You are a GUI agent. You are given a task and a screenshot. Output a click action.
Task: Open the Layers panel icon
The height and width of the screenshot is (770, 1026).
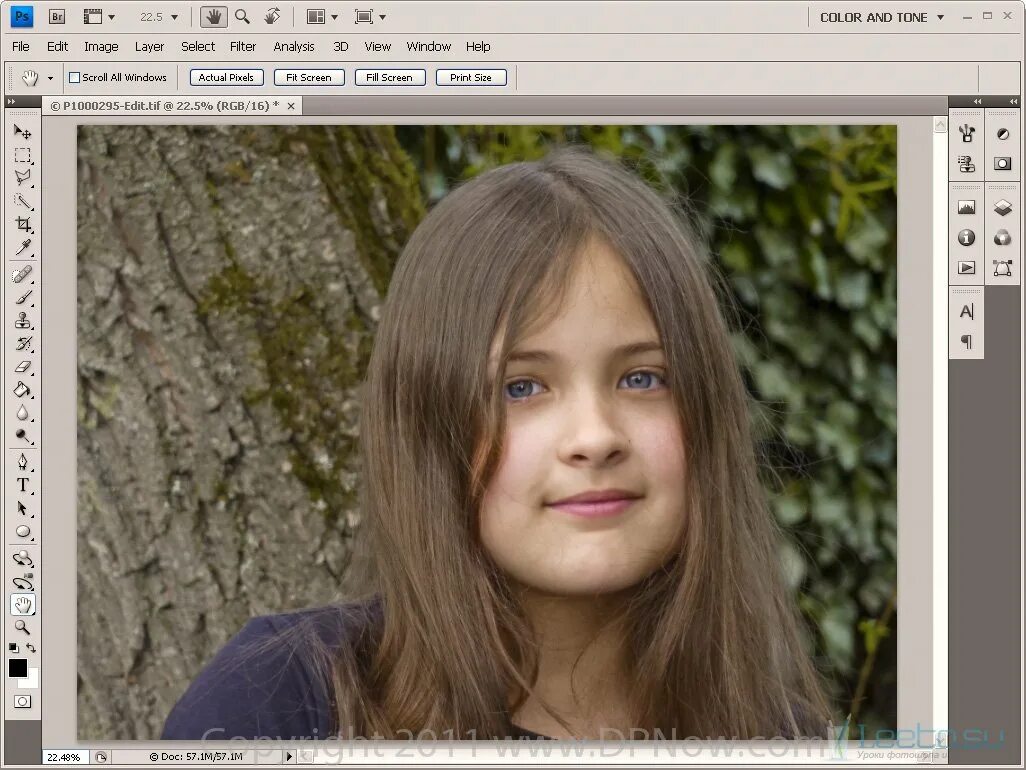click(1002, 208)
